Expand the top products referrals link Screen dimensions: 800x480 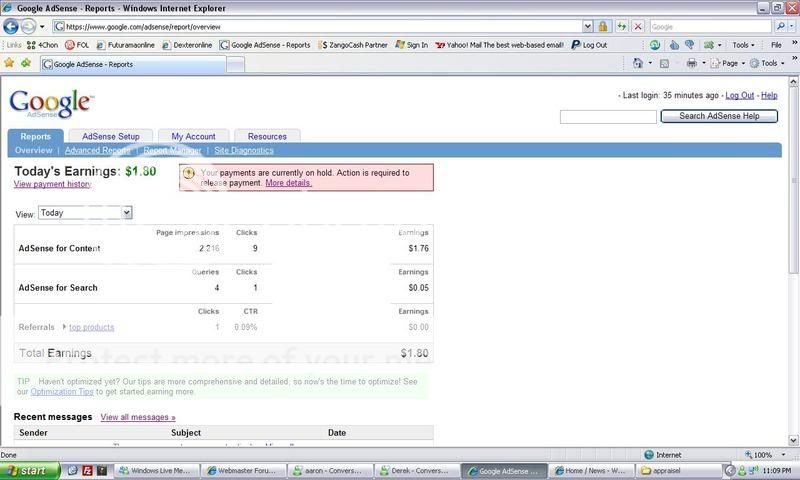pyautogui.click(x=91, y=327)
